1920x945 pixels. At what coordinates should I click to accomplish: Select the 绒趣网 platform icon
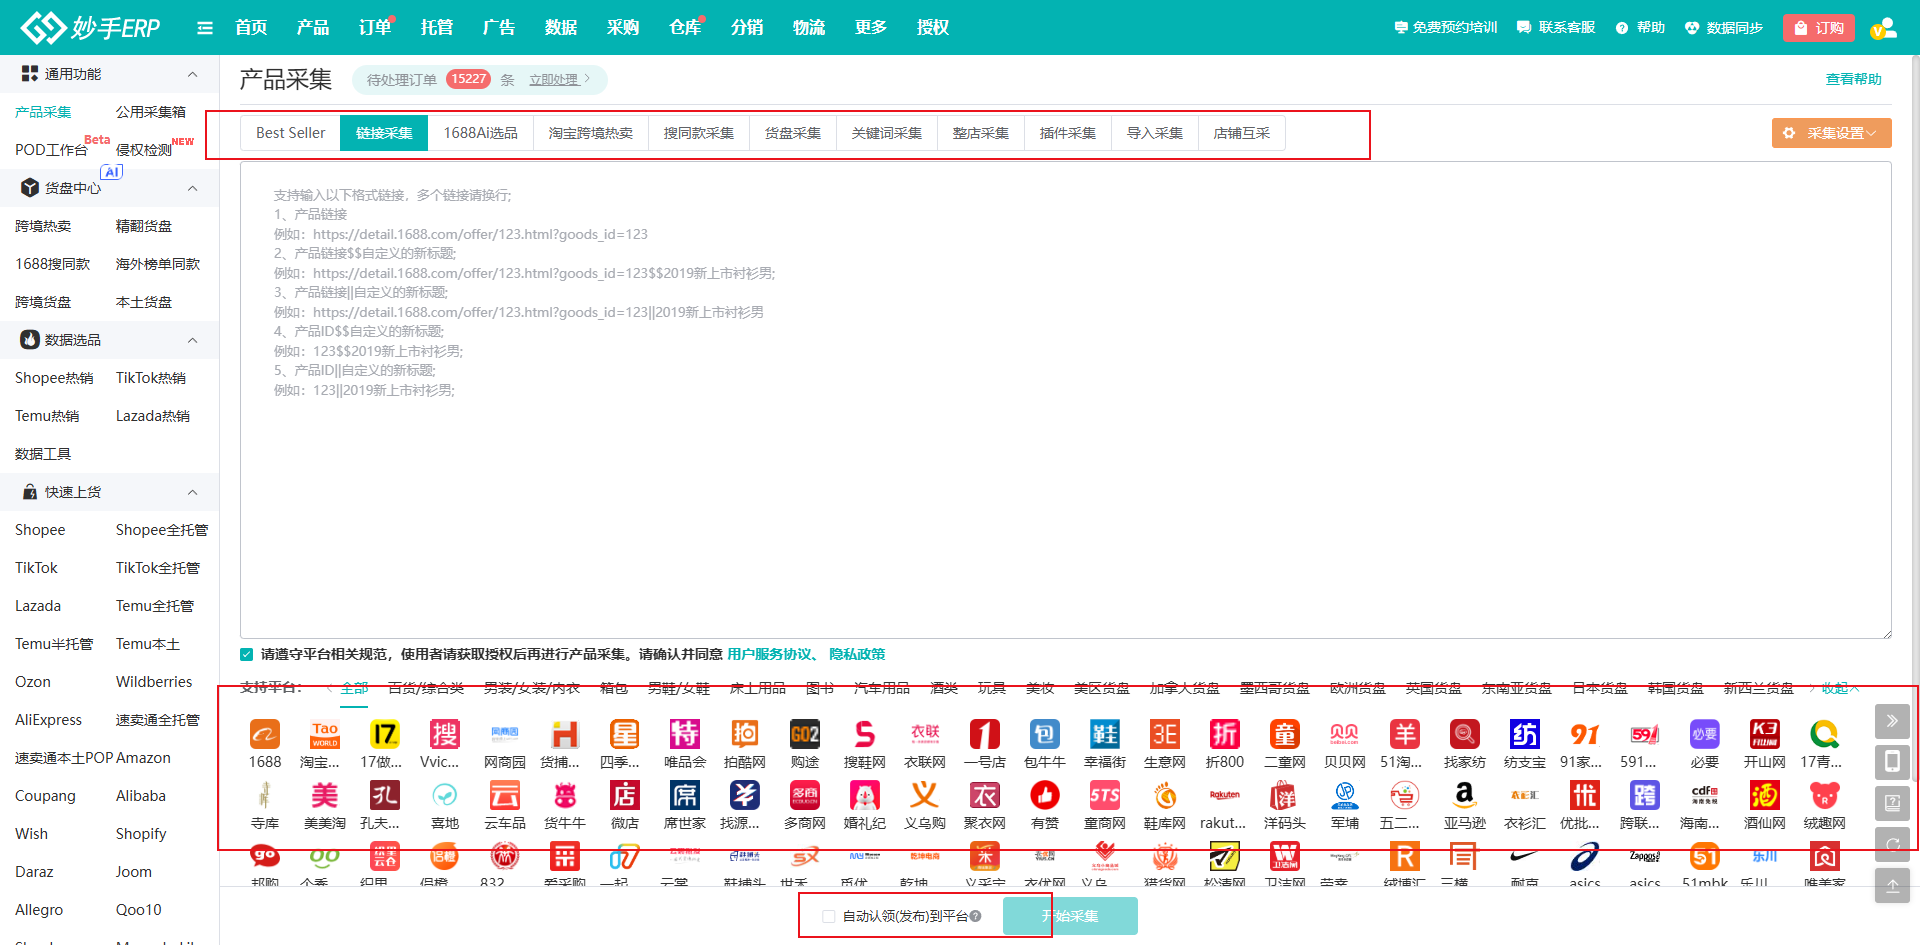point(1825,796)
